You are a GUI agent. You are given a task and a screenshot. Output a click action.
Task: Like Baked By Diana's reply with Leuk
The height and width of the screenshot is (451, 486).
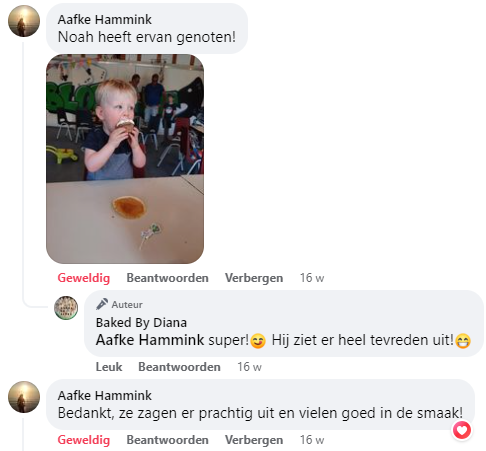click(x=109, y=367)
